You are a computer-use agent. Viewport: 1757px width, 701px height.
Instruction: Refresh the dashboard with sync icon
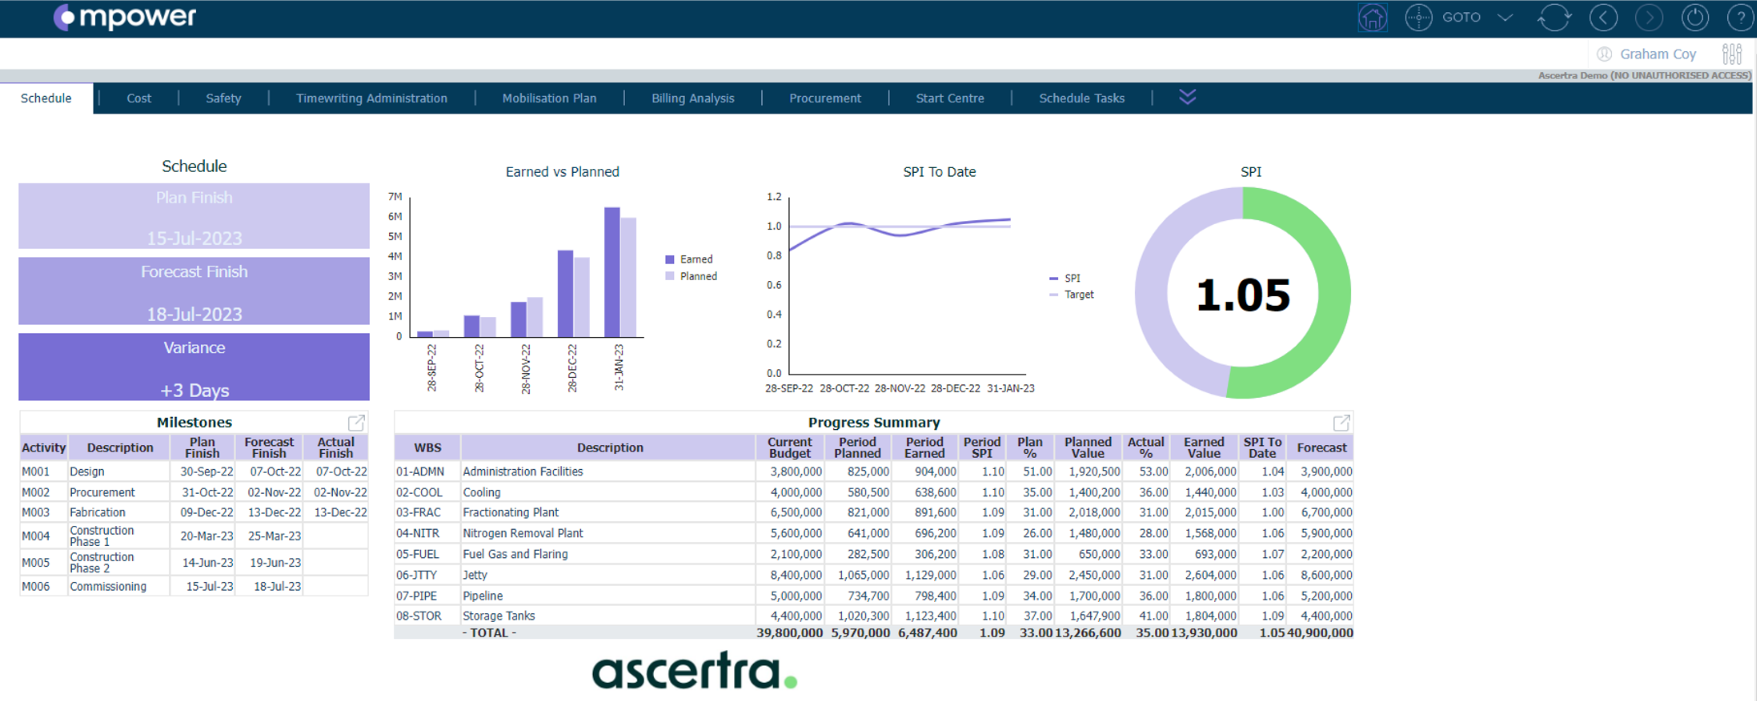(x=1554, y=18)
